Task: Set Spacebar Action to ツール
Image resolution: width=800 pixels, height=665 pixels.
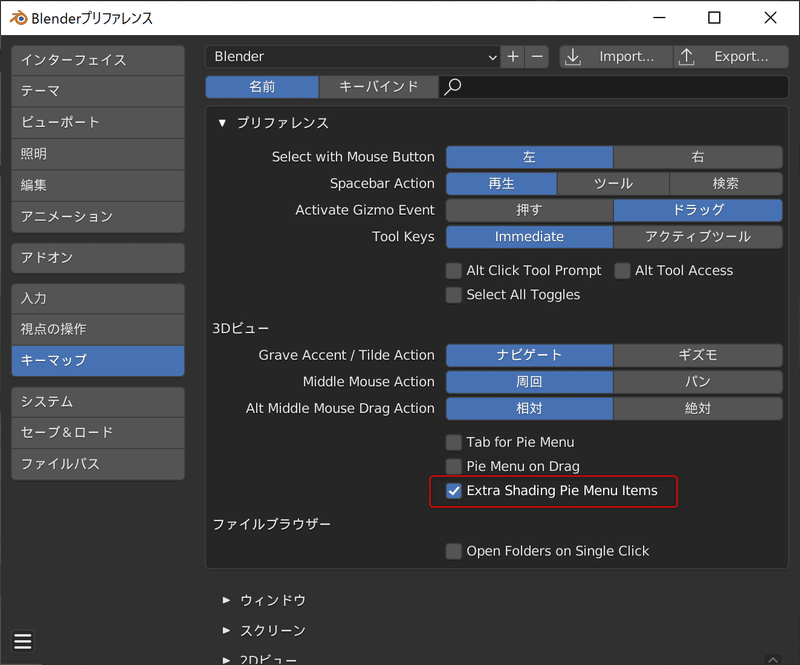Action: coord(613,183)
